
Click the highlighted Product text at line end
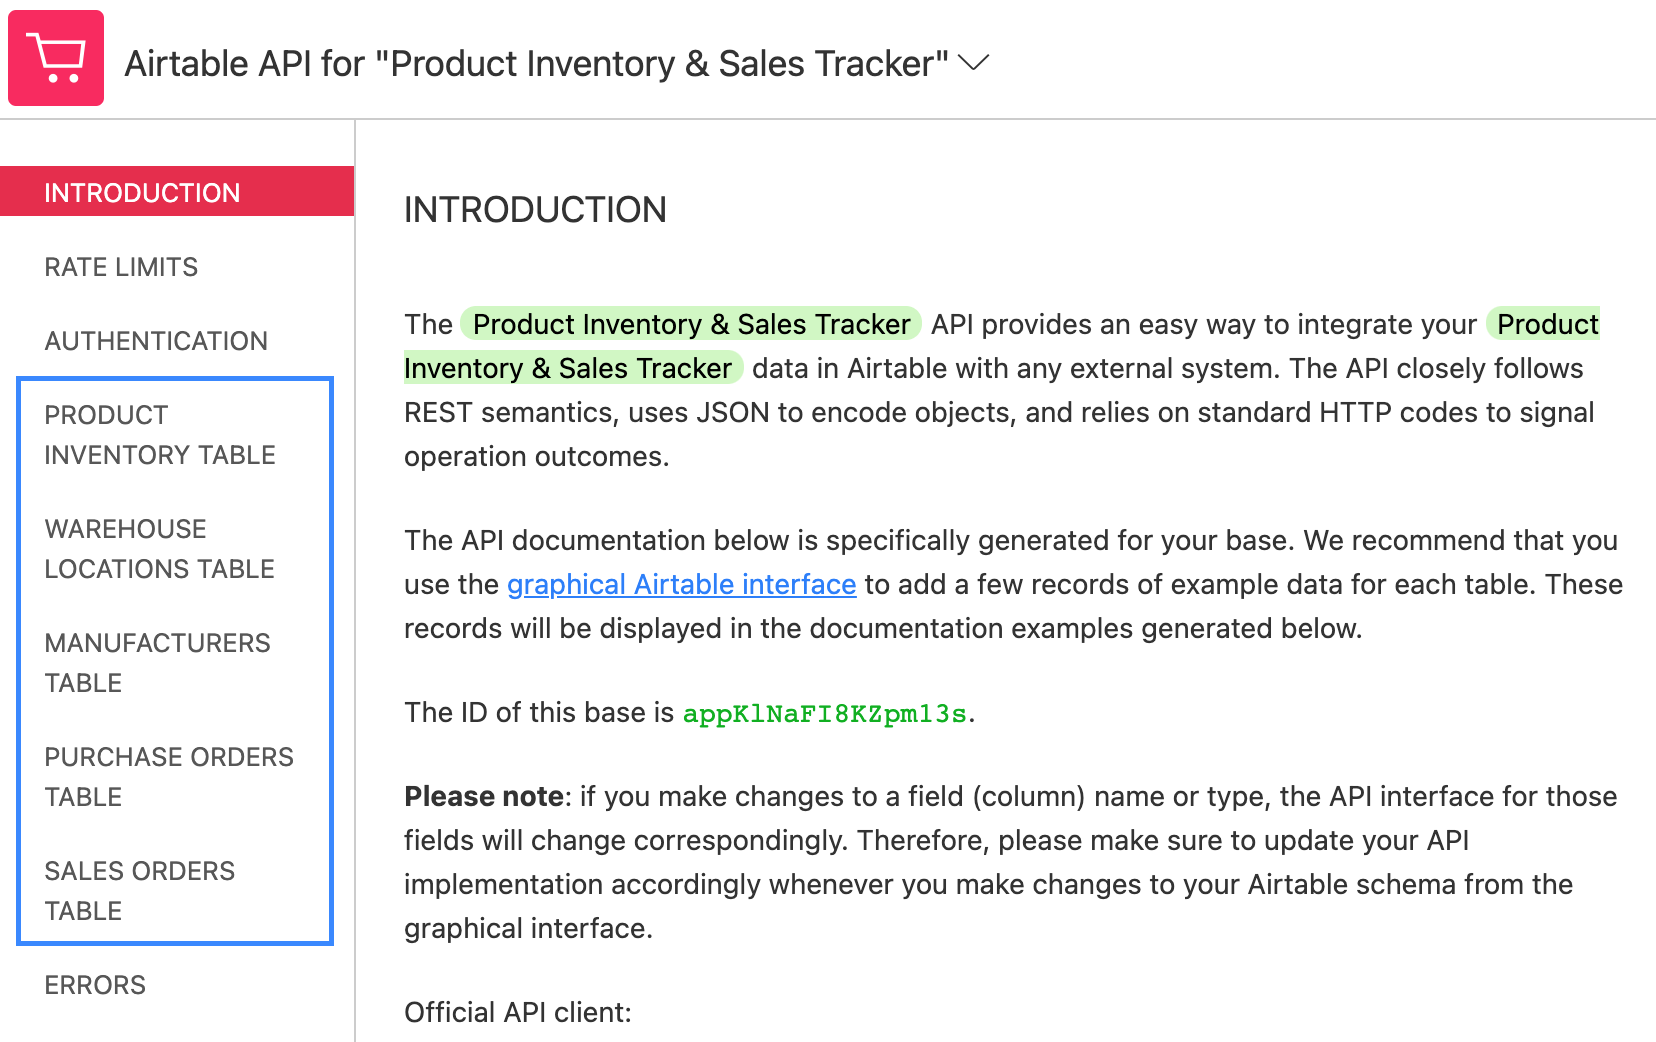click(1544, 324)
